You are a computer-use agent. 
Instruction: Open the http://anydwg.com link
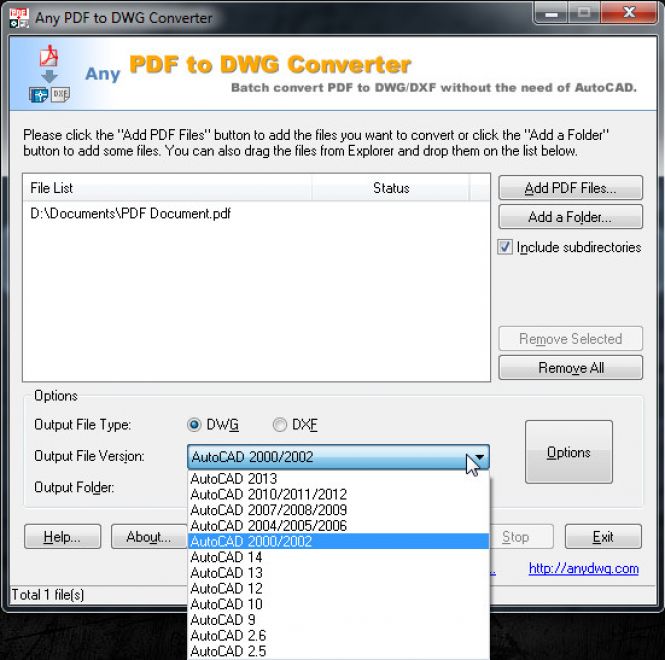click(584, 568)
